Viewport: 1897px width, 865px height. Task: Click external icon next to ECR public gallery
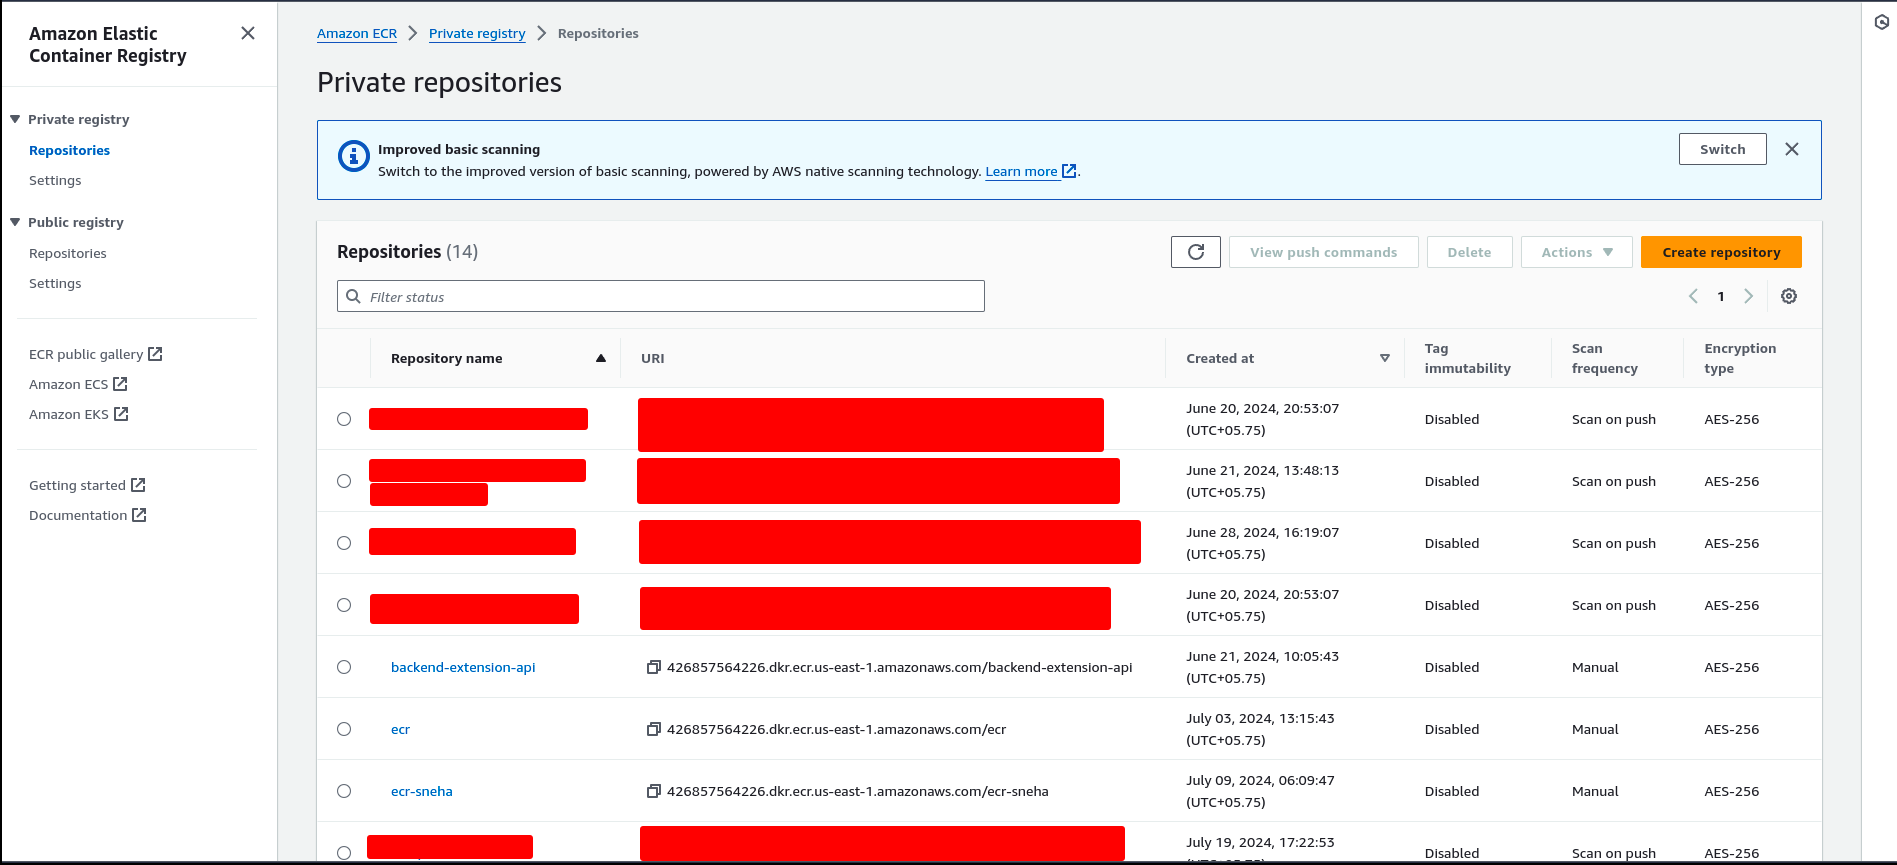pyautogui.click(x=155, y=354)
